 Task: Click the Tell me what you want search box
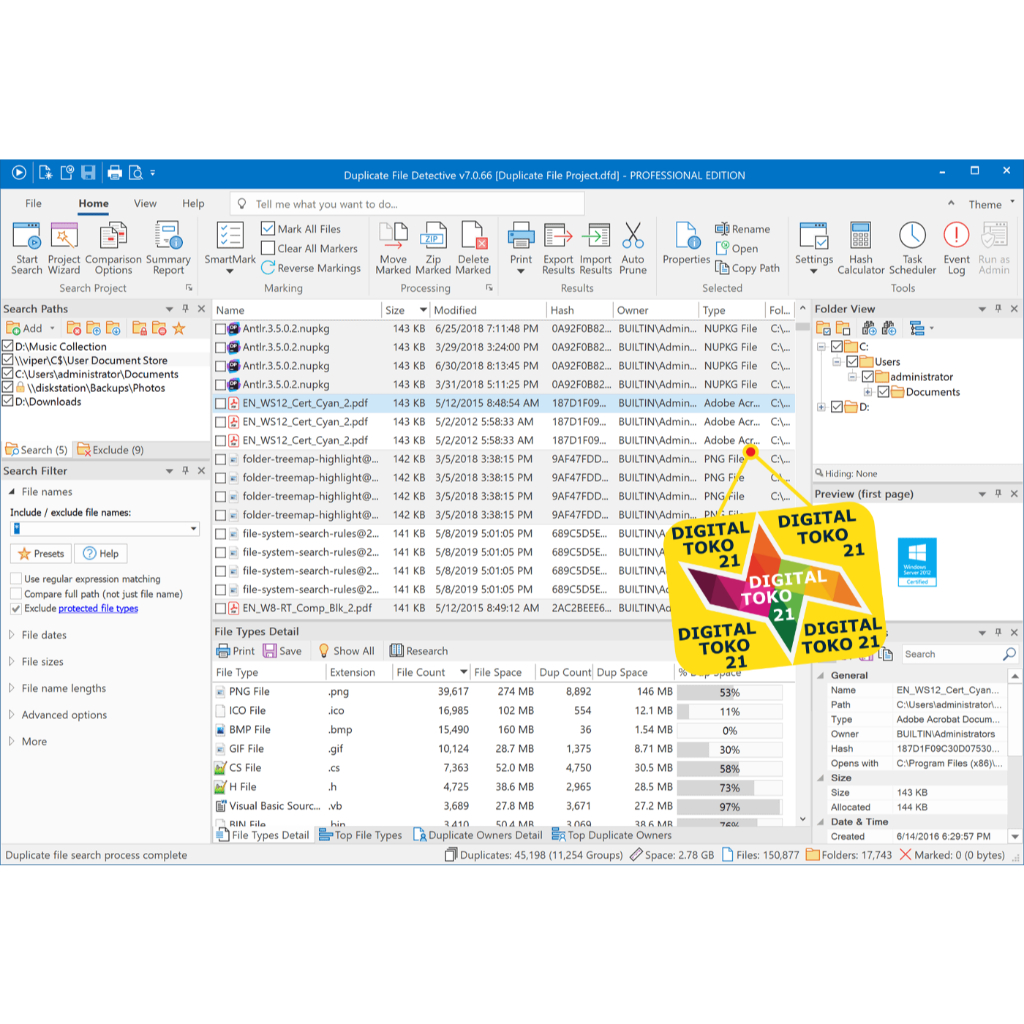407,204
